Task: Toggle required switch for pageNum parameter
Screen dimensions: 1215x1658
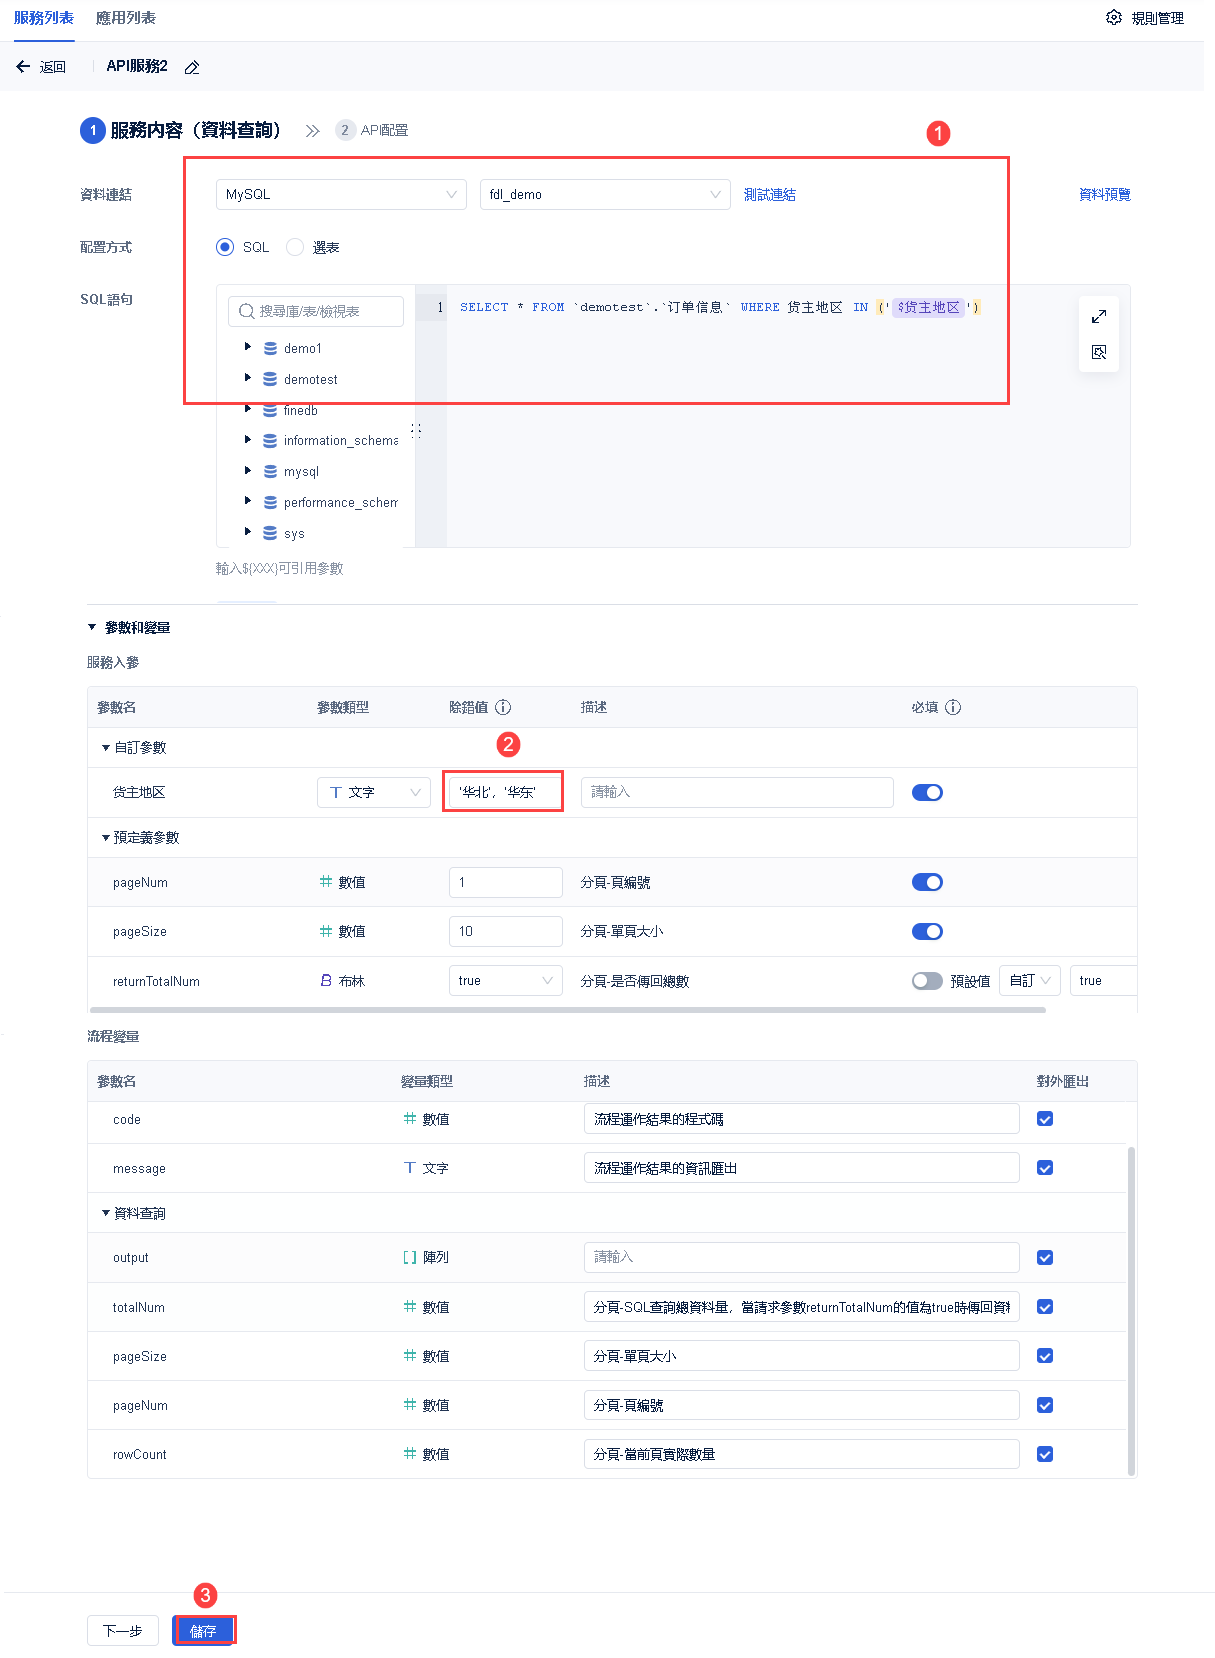Action: (x=927, y=882)
